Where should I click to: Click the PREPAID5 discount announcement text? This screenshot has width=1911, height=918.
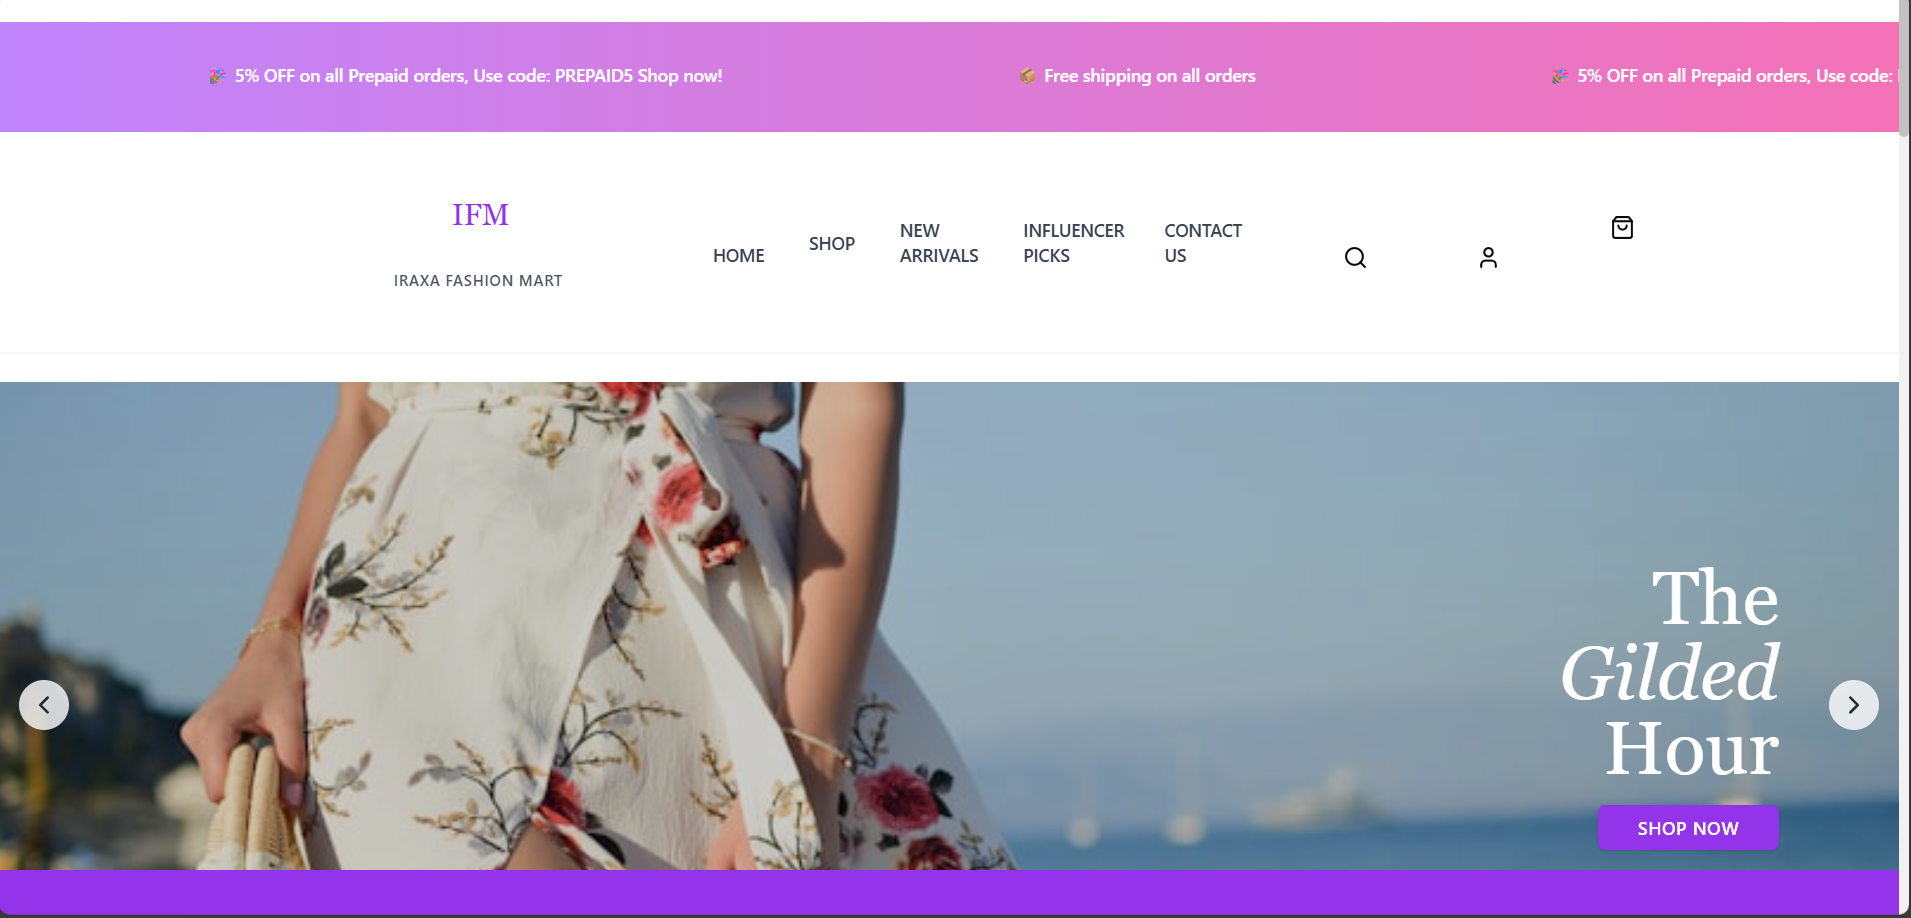478,76
